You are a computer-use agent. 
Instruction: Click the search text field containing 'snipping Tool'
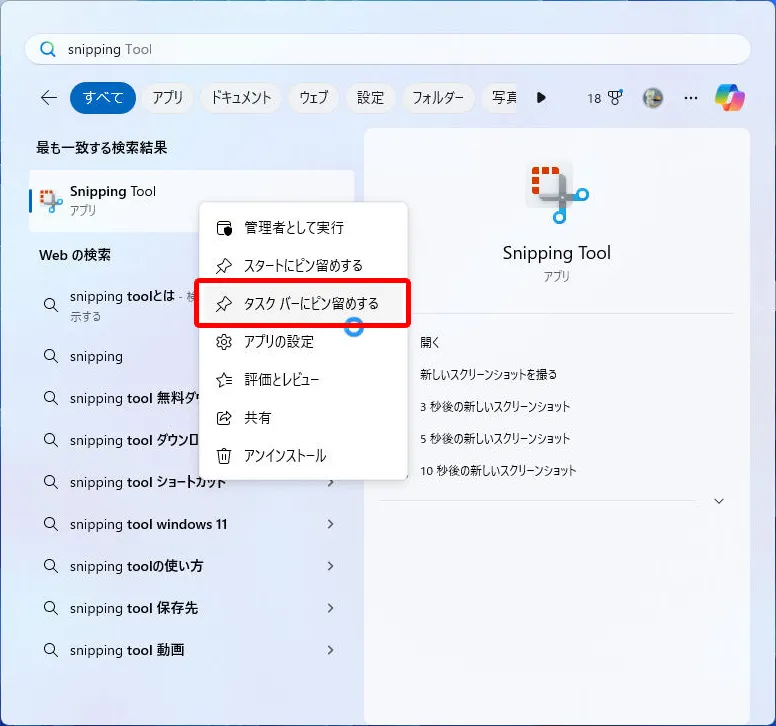(388, 49)
